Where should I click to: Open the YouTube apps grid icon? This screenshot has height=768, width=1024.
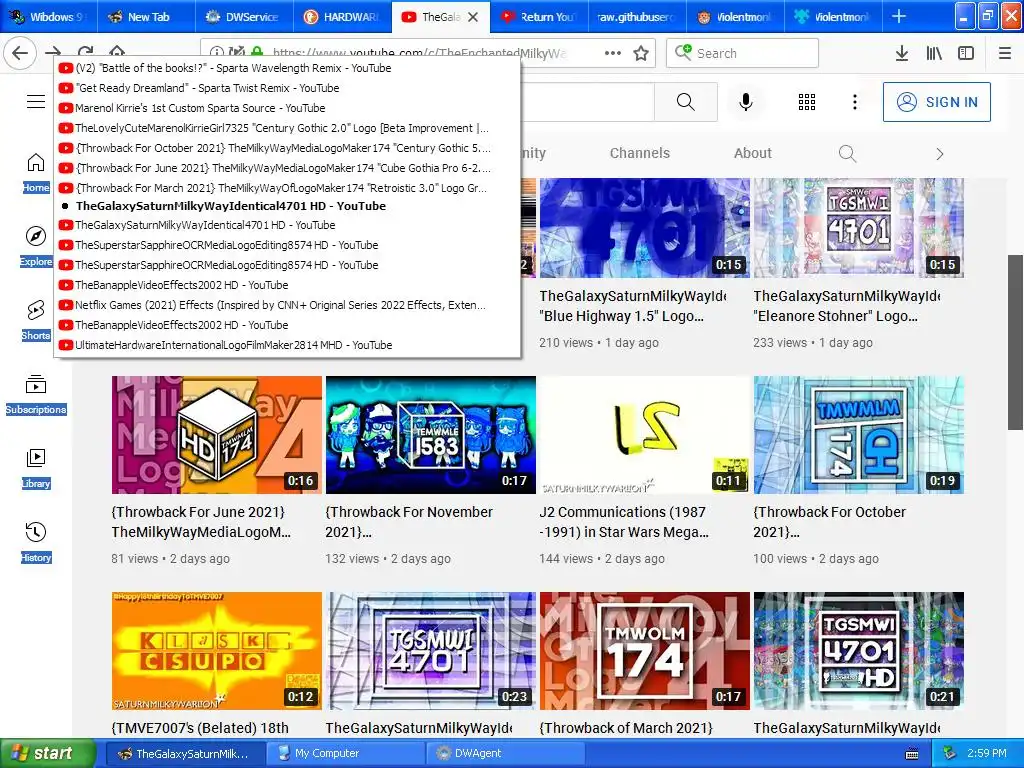point(807,102)
